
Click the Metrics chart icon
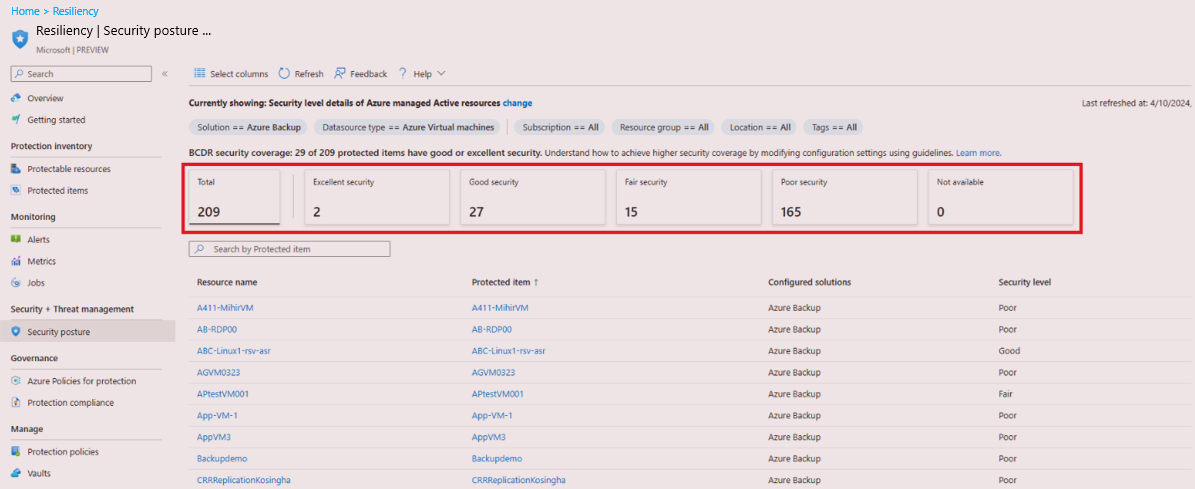(x=15, y=261)
